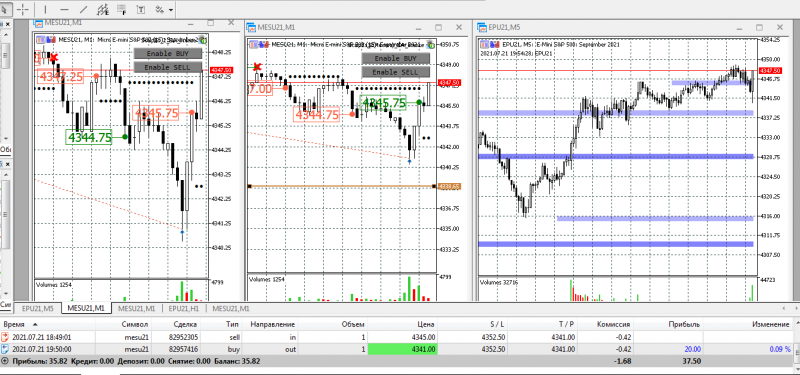Viewport: 800px width, 375px height.
Task: Click Enable SELL in second chart
Action: tap(396, 72)
